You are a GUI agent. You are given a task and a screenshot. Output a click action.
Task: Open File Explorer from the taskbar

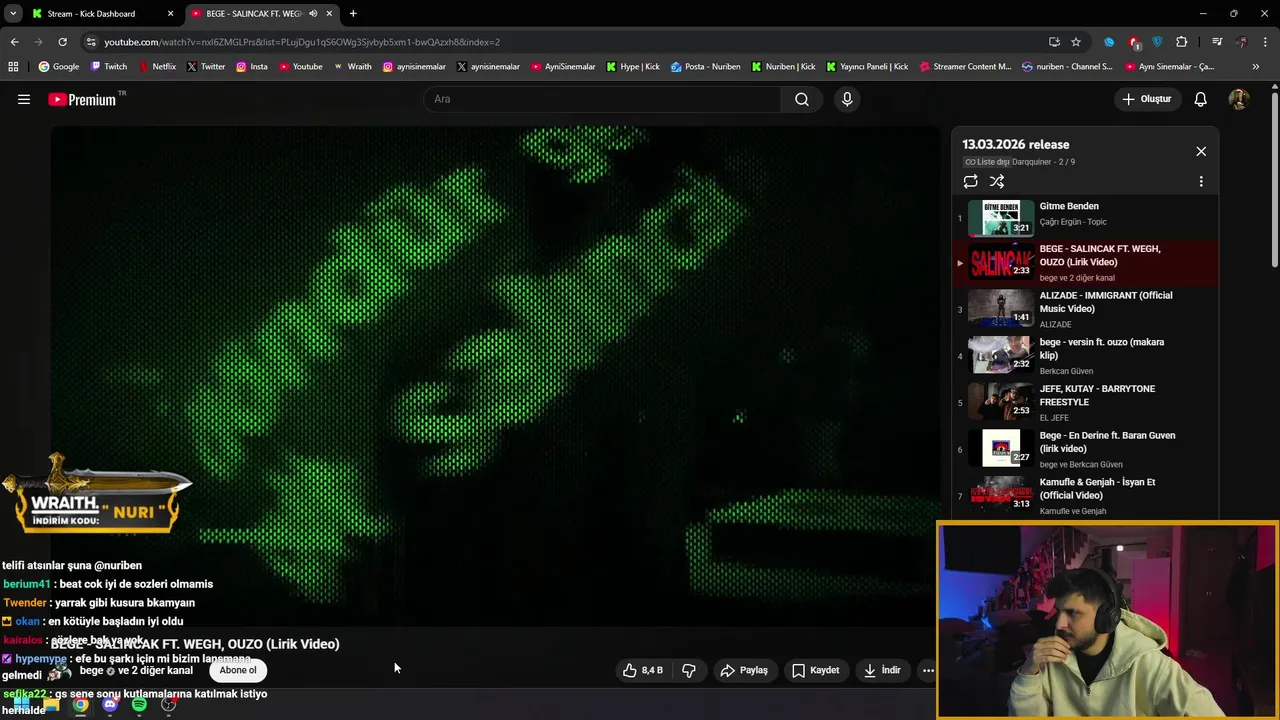[51, 705]
